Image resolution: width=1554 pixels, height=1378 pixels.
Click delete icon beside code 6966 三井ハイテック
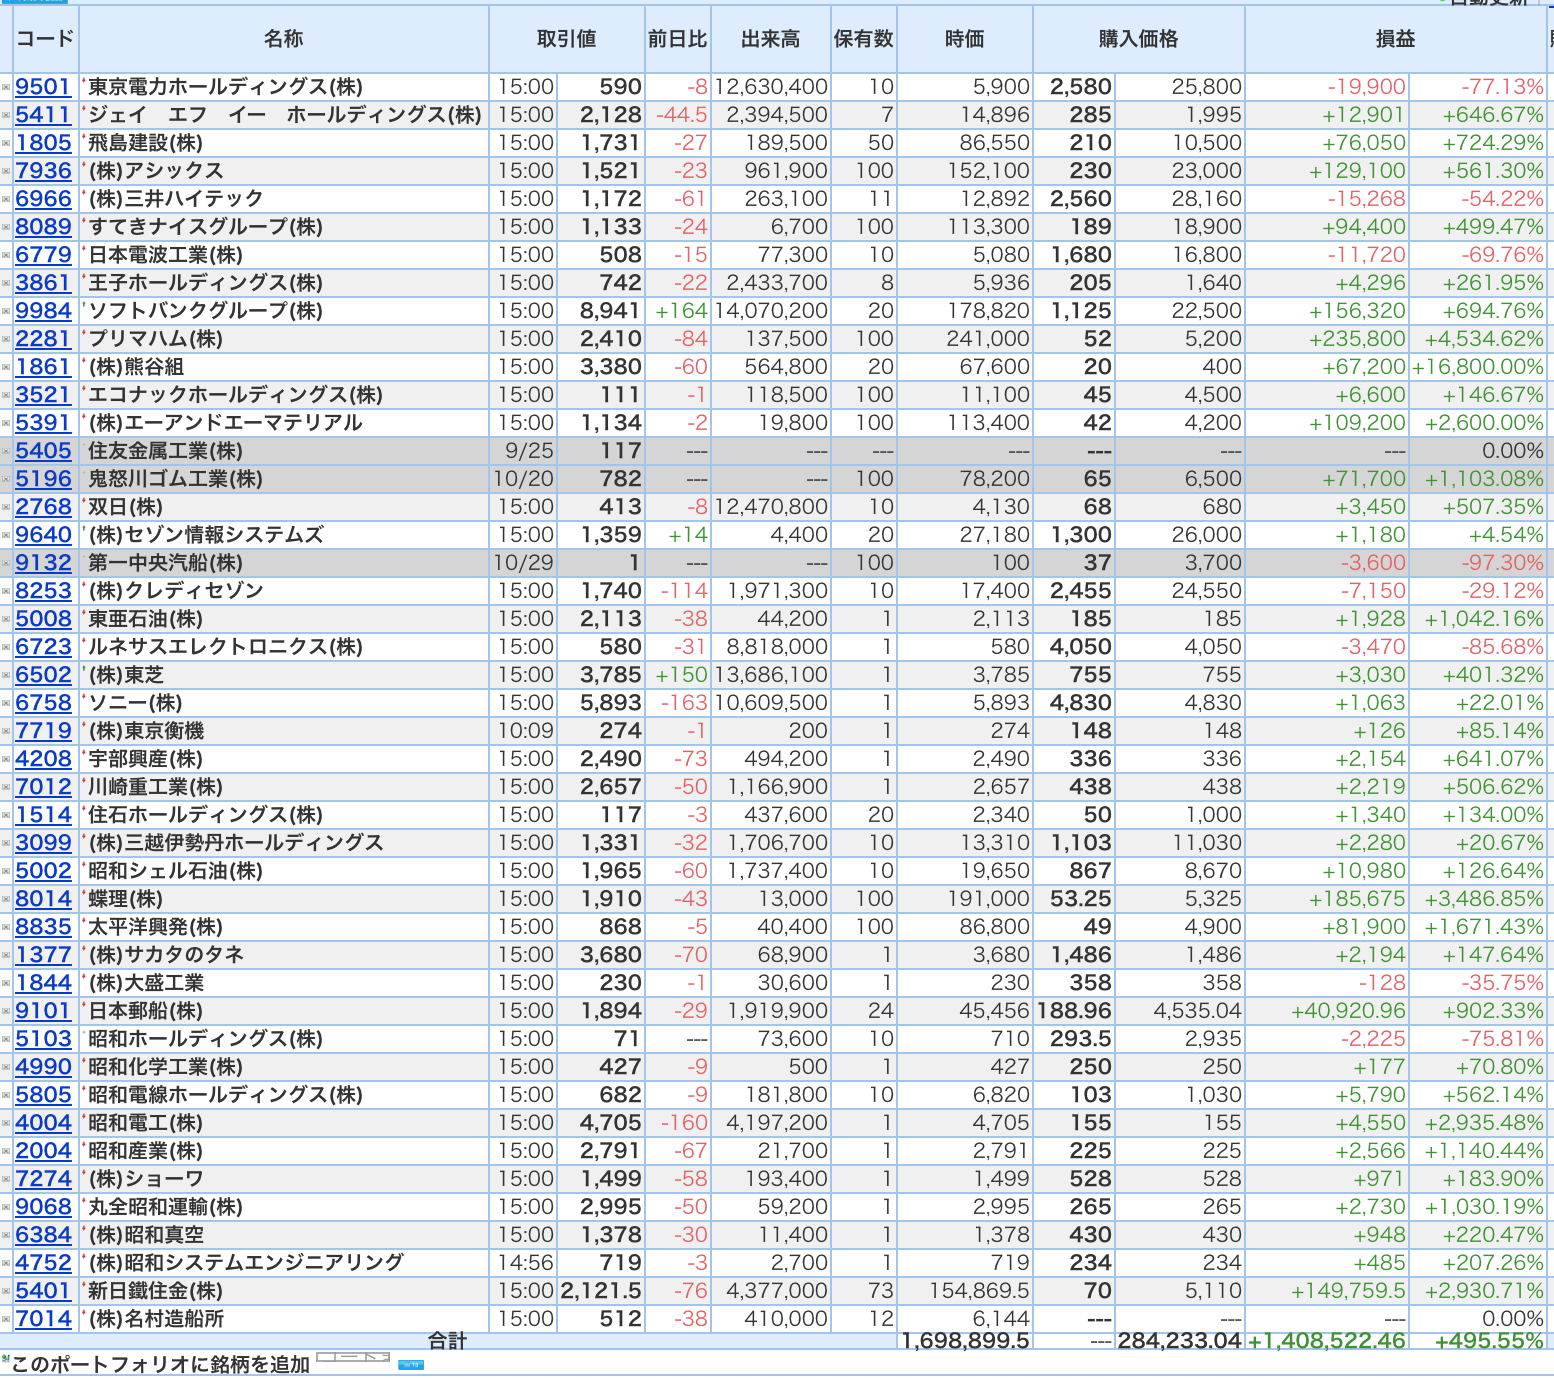click(6, 200)
